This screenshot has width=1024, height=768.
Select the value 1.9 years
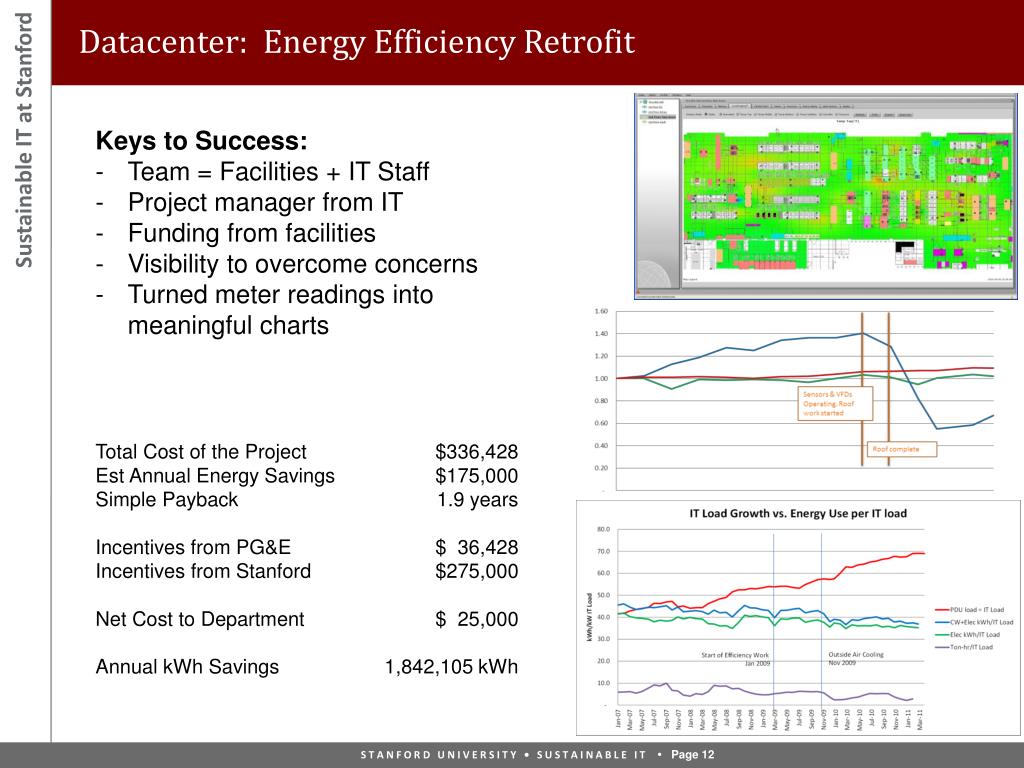coord(477,500)
